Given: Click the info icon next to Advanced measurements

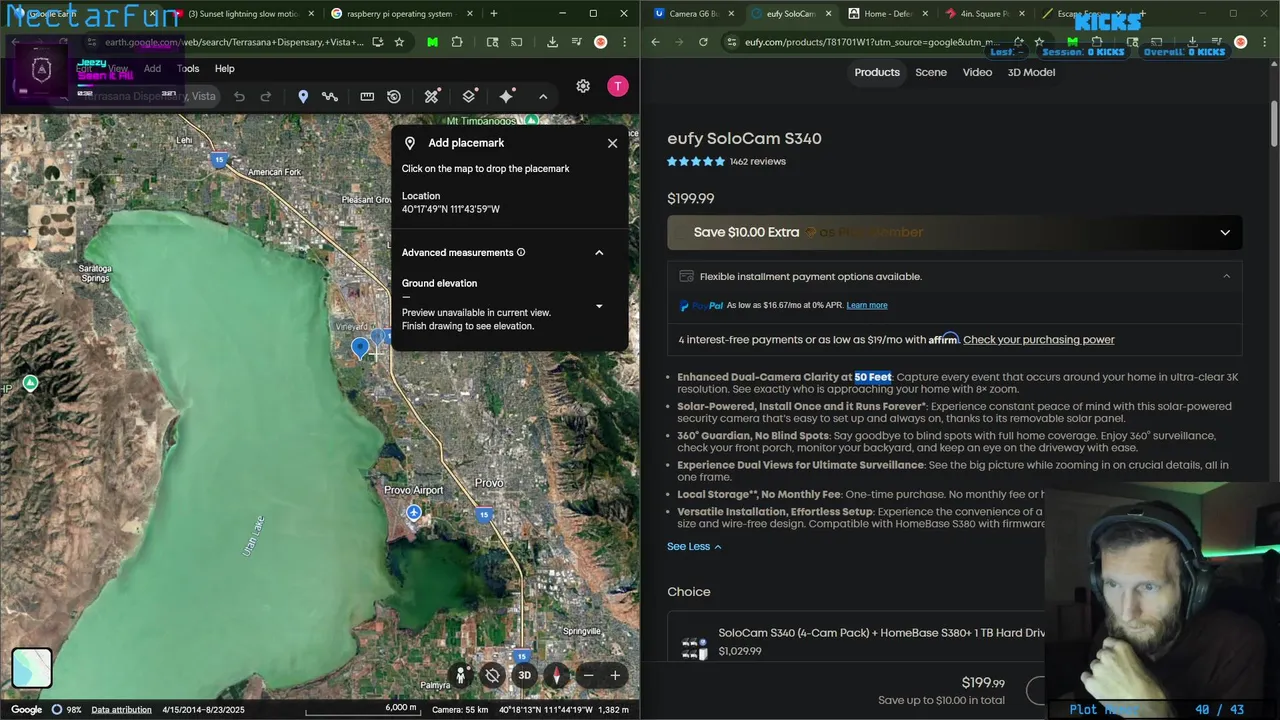Looking at the screenshot, I should tap(521, 253).
